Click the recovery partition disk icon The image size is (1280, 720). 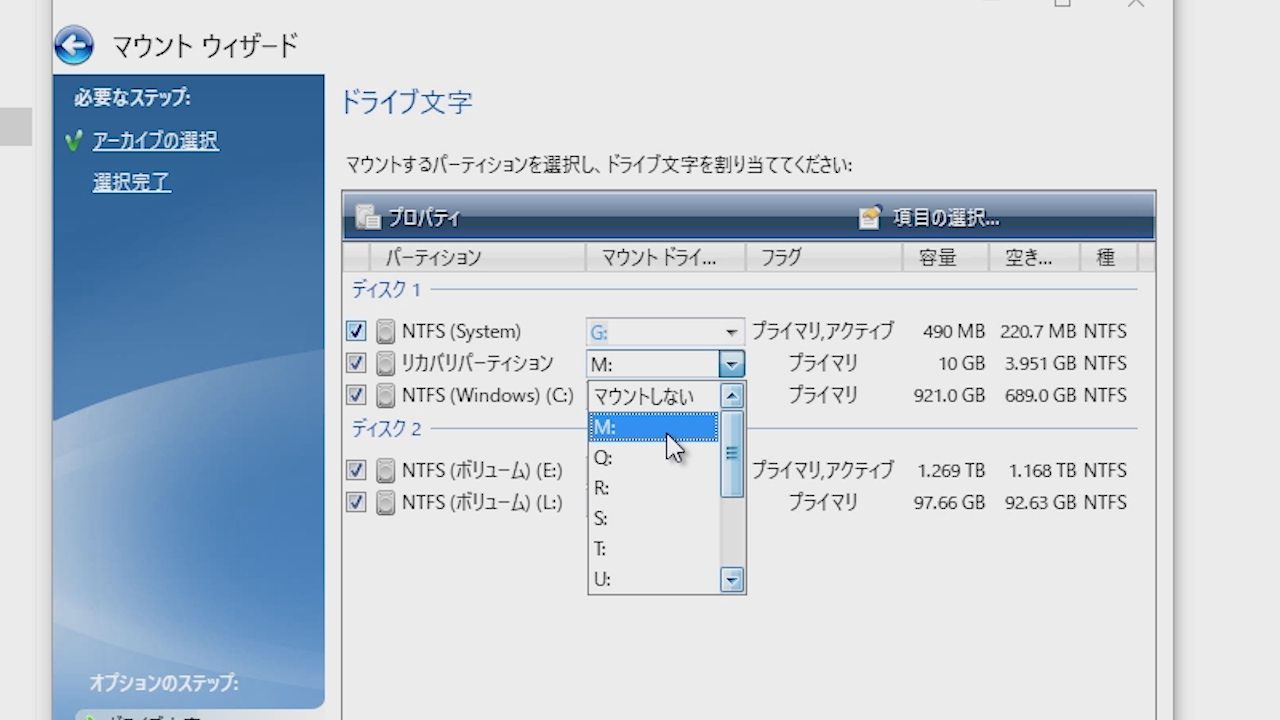pyautogui.click(x=385, y=364)
